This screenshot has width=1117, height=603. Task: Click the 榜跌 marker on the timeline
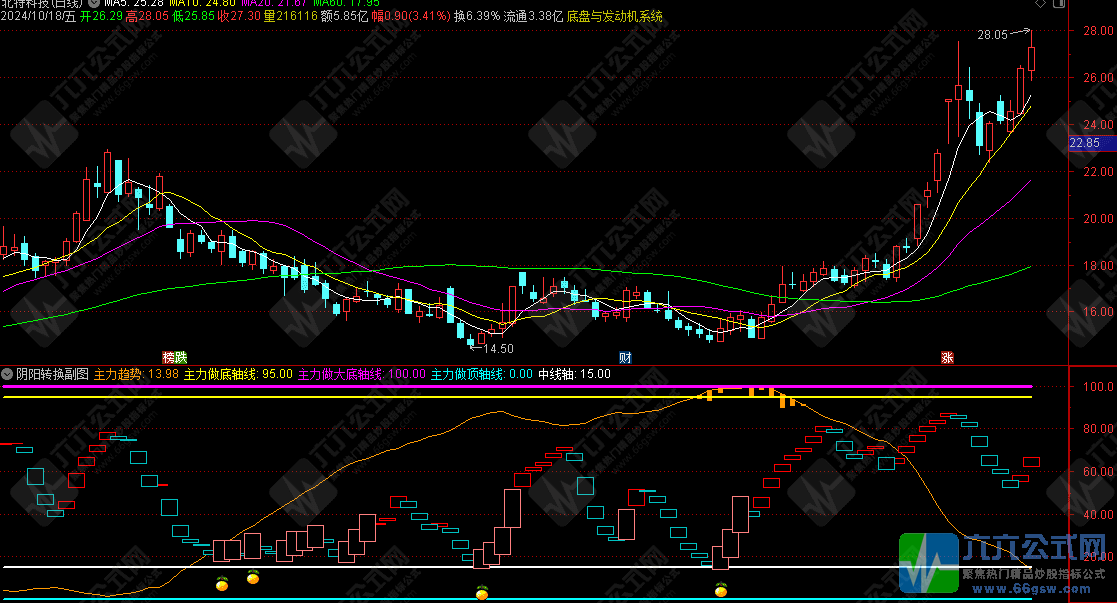tap(175, 357)
